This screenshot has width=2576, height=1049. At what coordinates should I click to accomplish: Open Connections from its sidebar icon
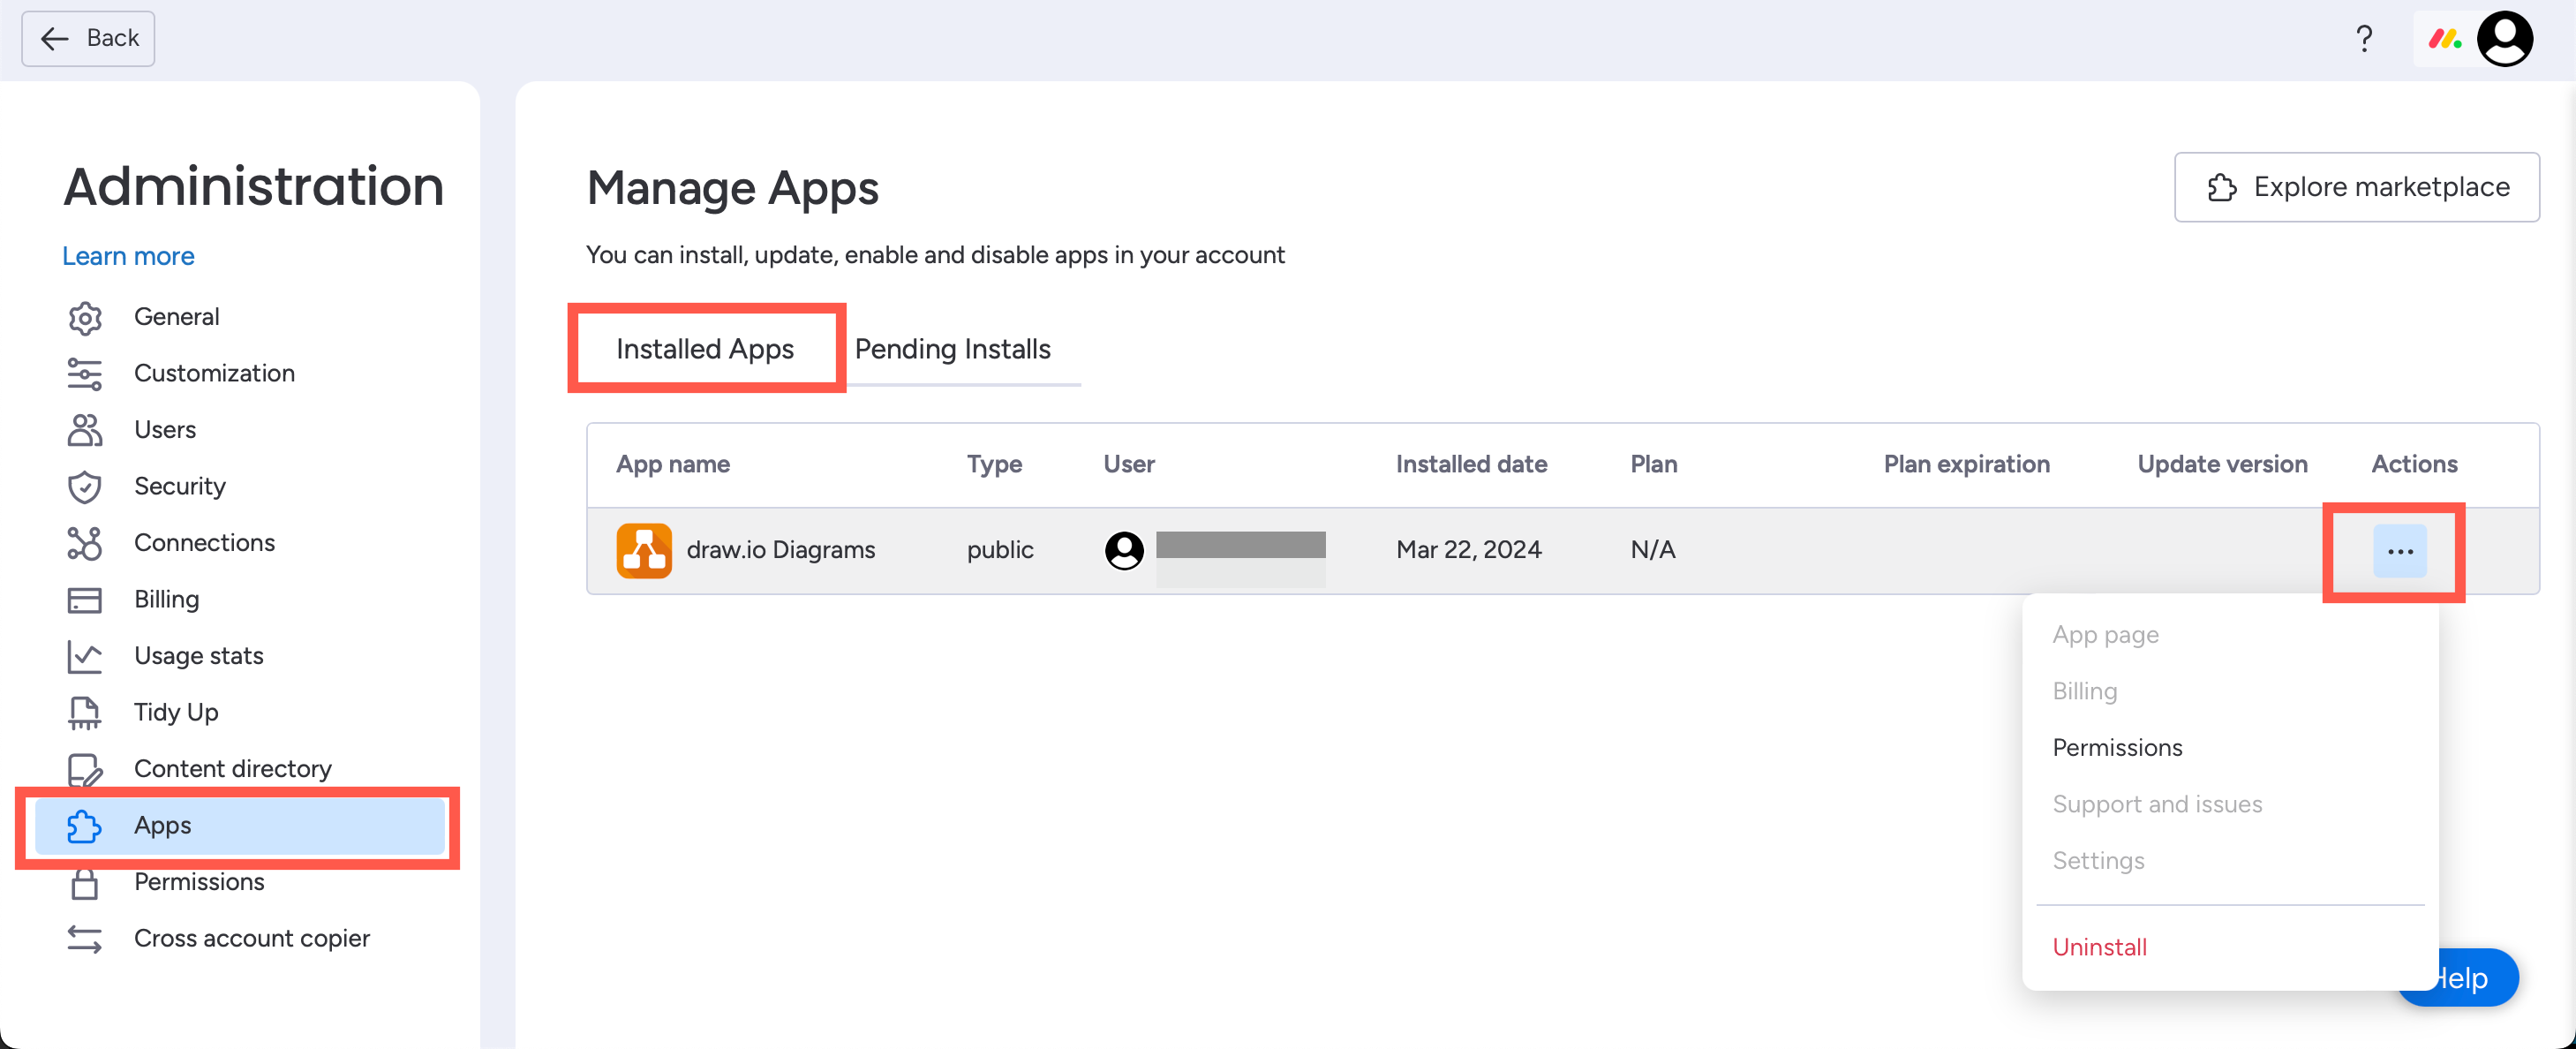point(85,543)
